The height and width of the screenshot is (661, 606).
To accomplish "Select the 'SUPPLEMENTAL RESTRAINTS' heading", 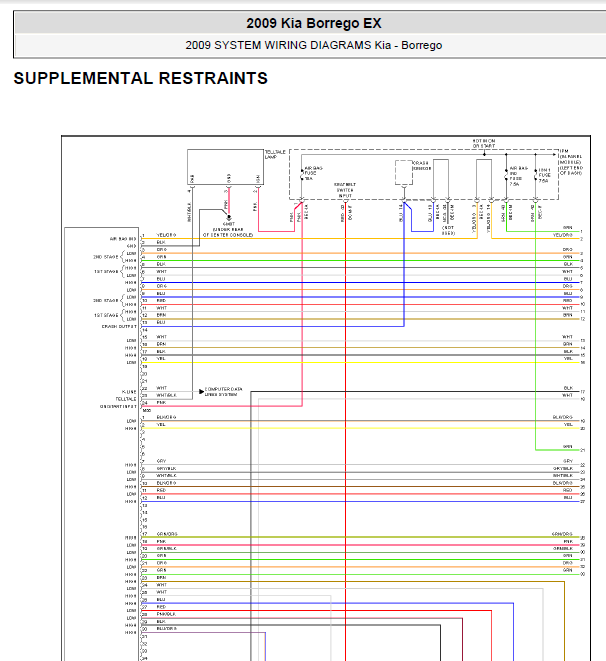I will pyautogui.click(x=141, y=78).
